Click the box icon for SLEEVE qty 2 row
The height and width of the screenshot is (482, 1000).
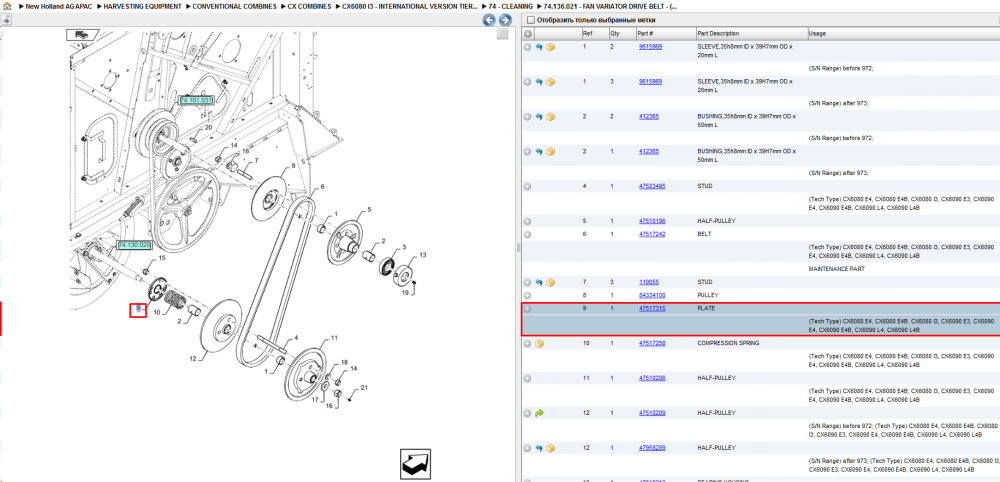pyautogui.click(x=550, y=47)
